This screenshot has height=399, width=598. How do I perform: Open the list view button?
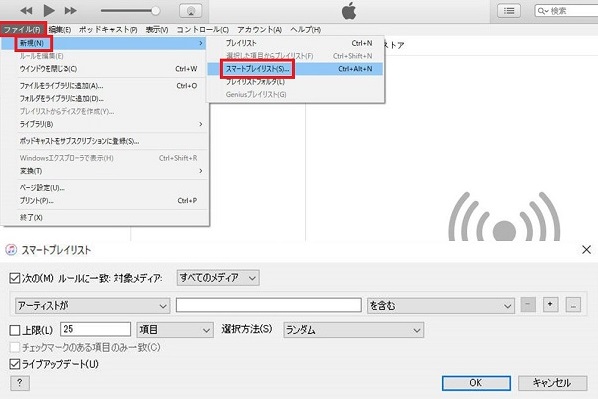click(509, 11)
